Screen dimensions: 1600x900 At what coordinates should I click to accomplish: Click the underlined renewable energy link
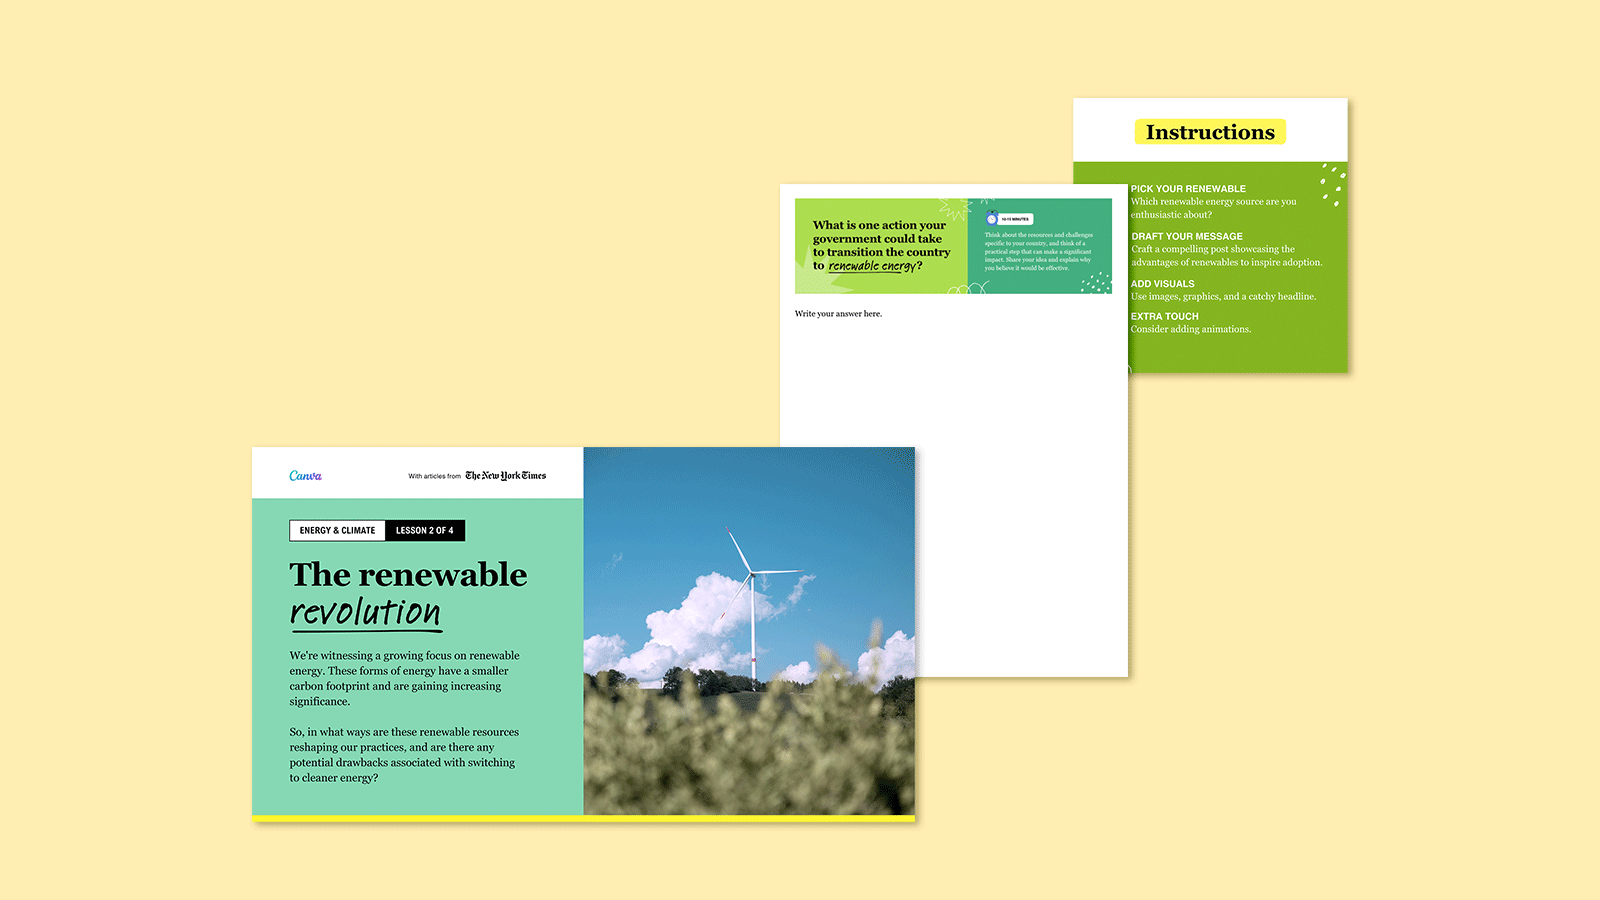pyautogui.click(x=865, y=266)
